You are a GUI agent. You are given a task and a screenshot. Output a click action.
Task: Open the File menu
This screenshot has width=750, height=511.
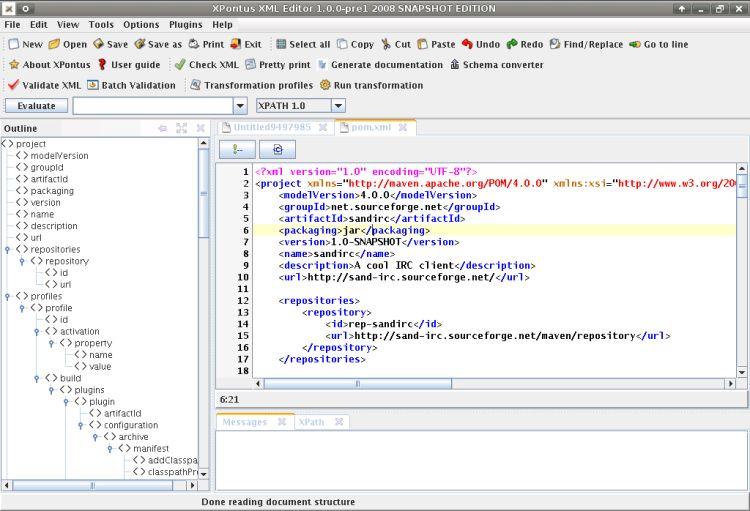click(x=12, y=24)
